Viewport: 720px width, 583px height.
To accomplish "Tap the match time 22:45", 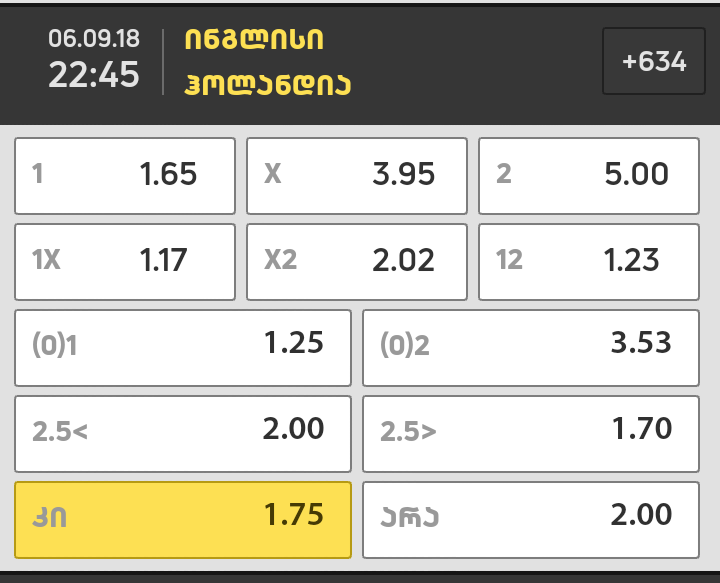I will pyautogui.click(x=94, y=75).
